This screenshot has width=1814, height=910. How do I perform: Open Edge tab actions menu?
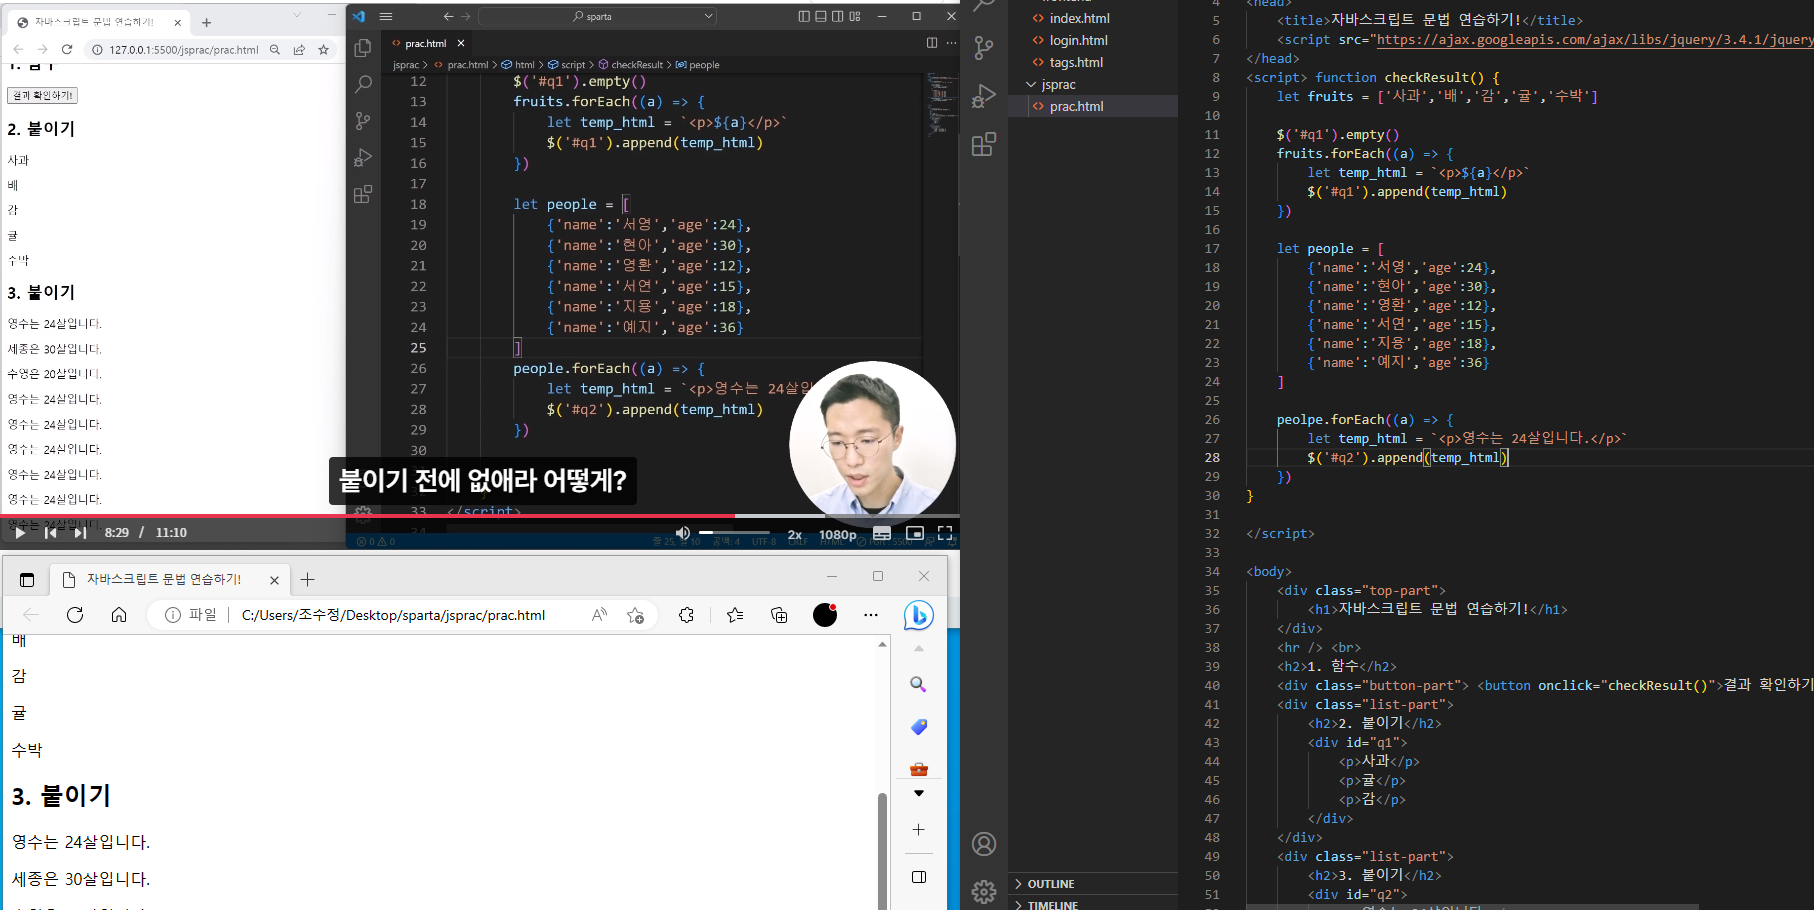[x=27, y=580]
